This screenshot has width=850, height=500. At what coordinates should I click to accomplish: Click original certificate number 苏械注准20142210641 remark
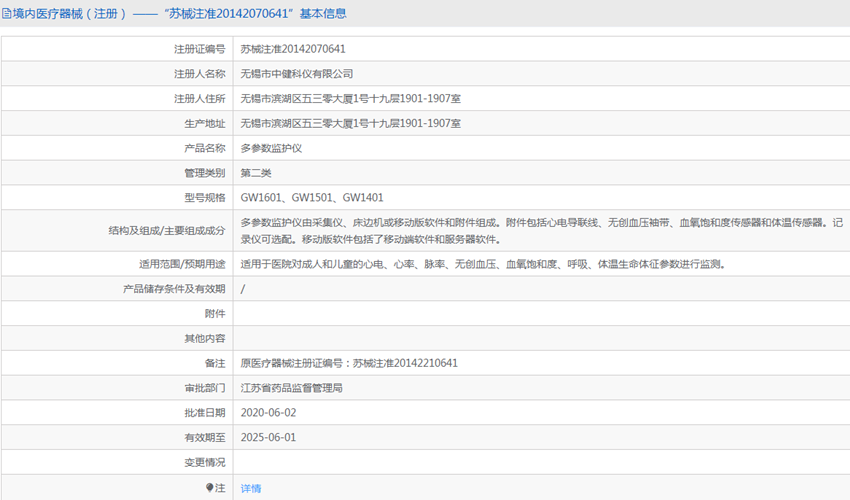coord(349,363)
